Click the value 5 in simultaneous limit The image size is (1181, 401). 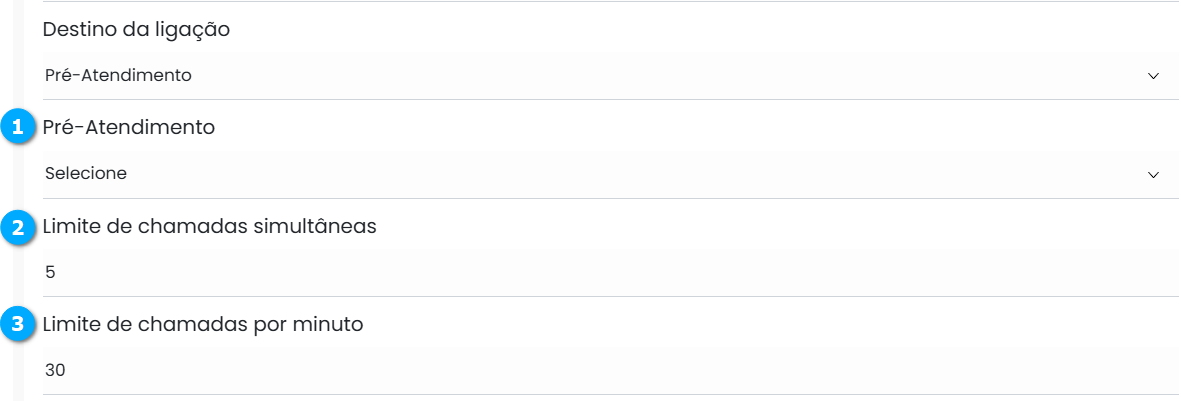click(x=50, y=272)
